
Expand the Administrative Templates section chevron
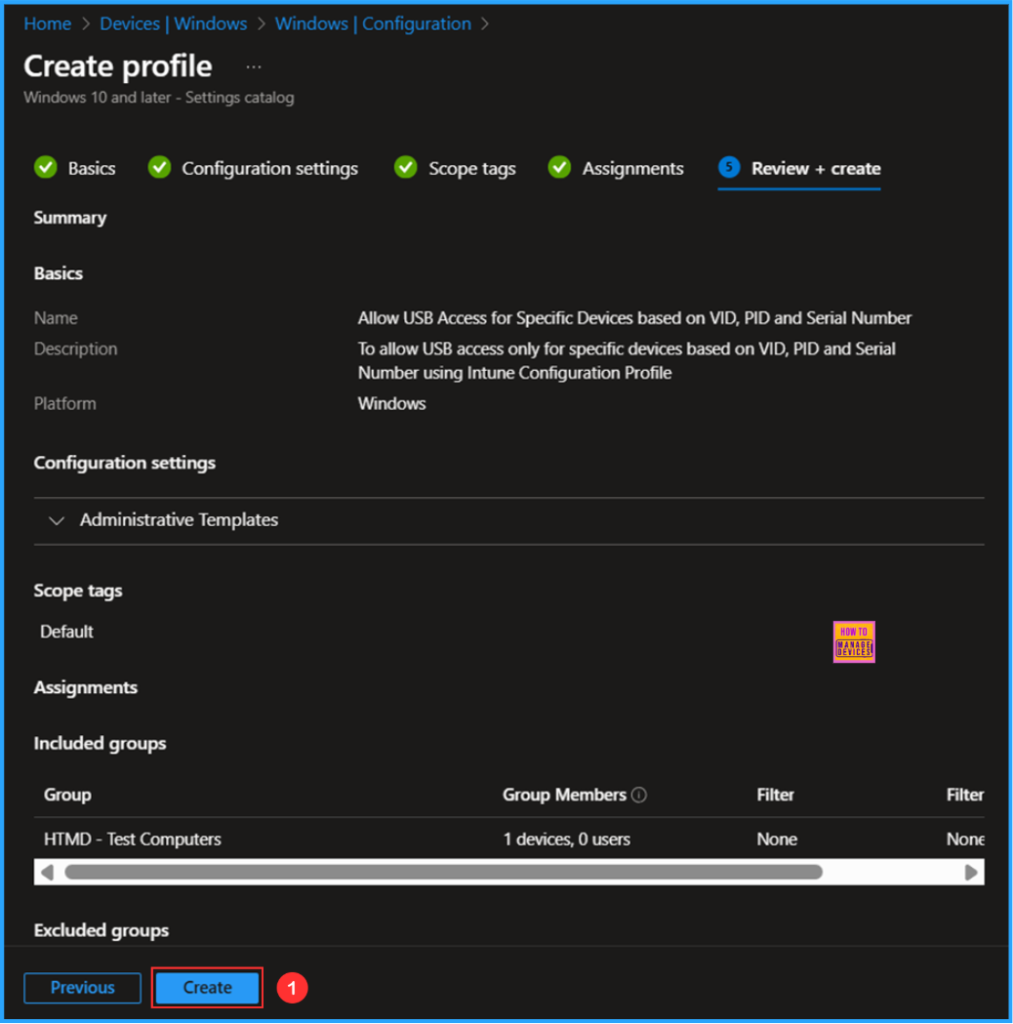click(x=57, y=520)
